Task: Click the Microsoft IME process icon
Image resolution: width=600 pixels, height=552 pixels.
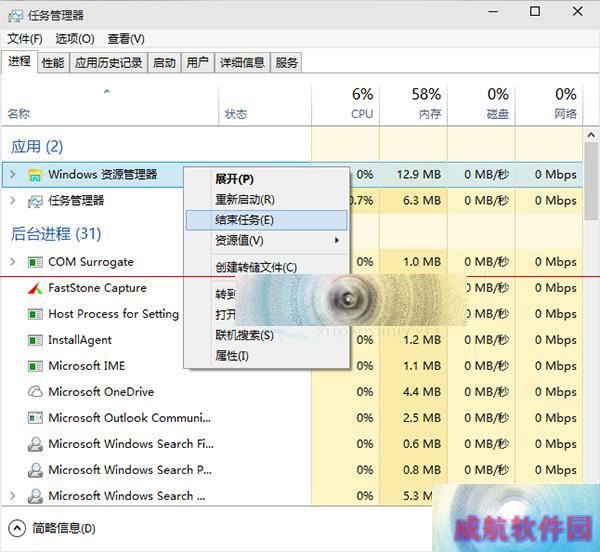Action: [35, 366]
